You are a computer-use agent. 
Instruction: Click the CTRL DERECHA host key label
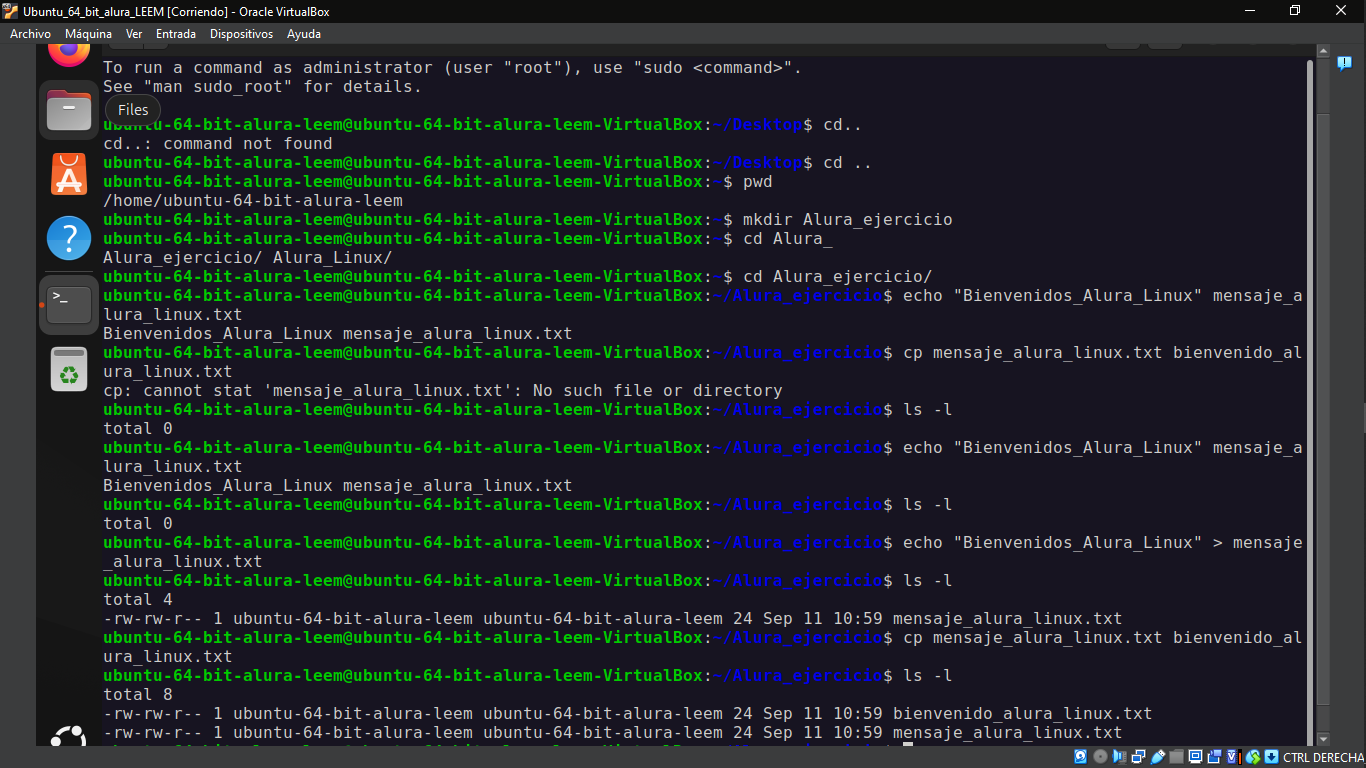point(1323,758)
